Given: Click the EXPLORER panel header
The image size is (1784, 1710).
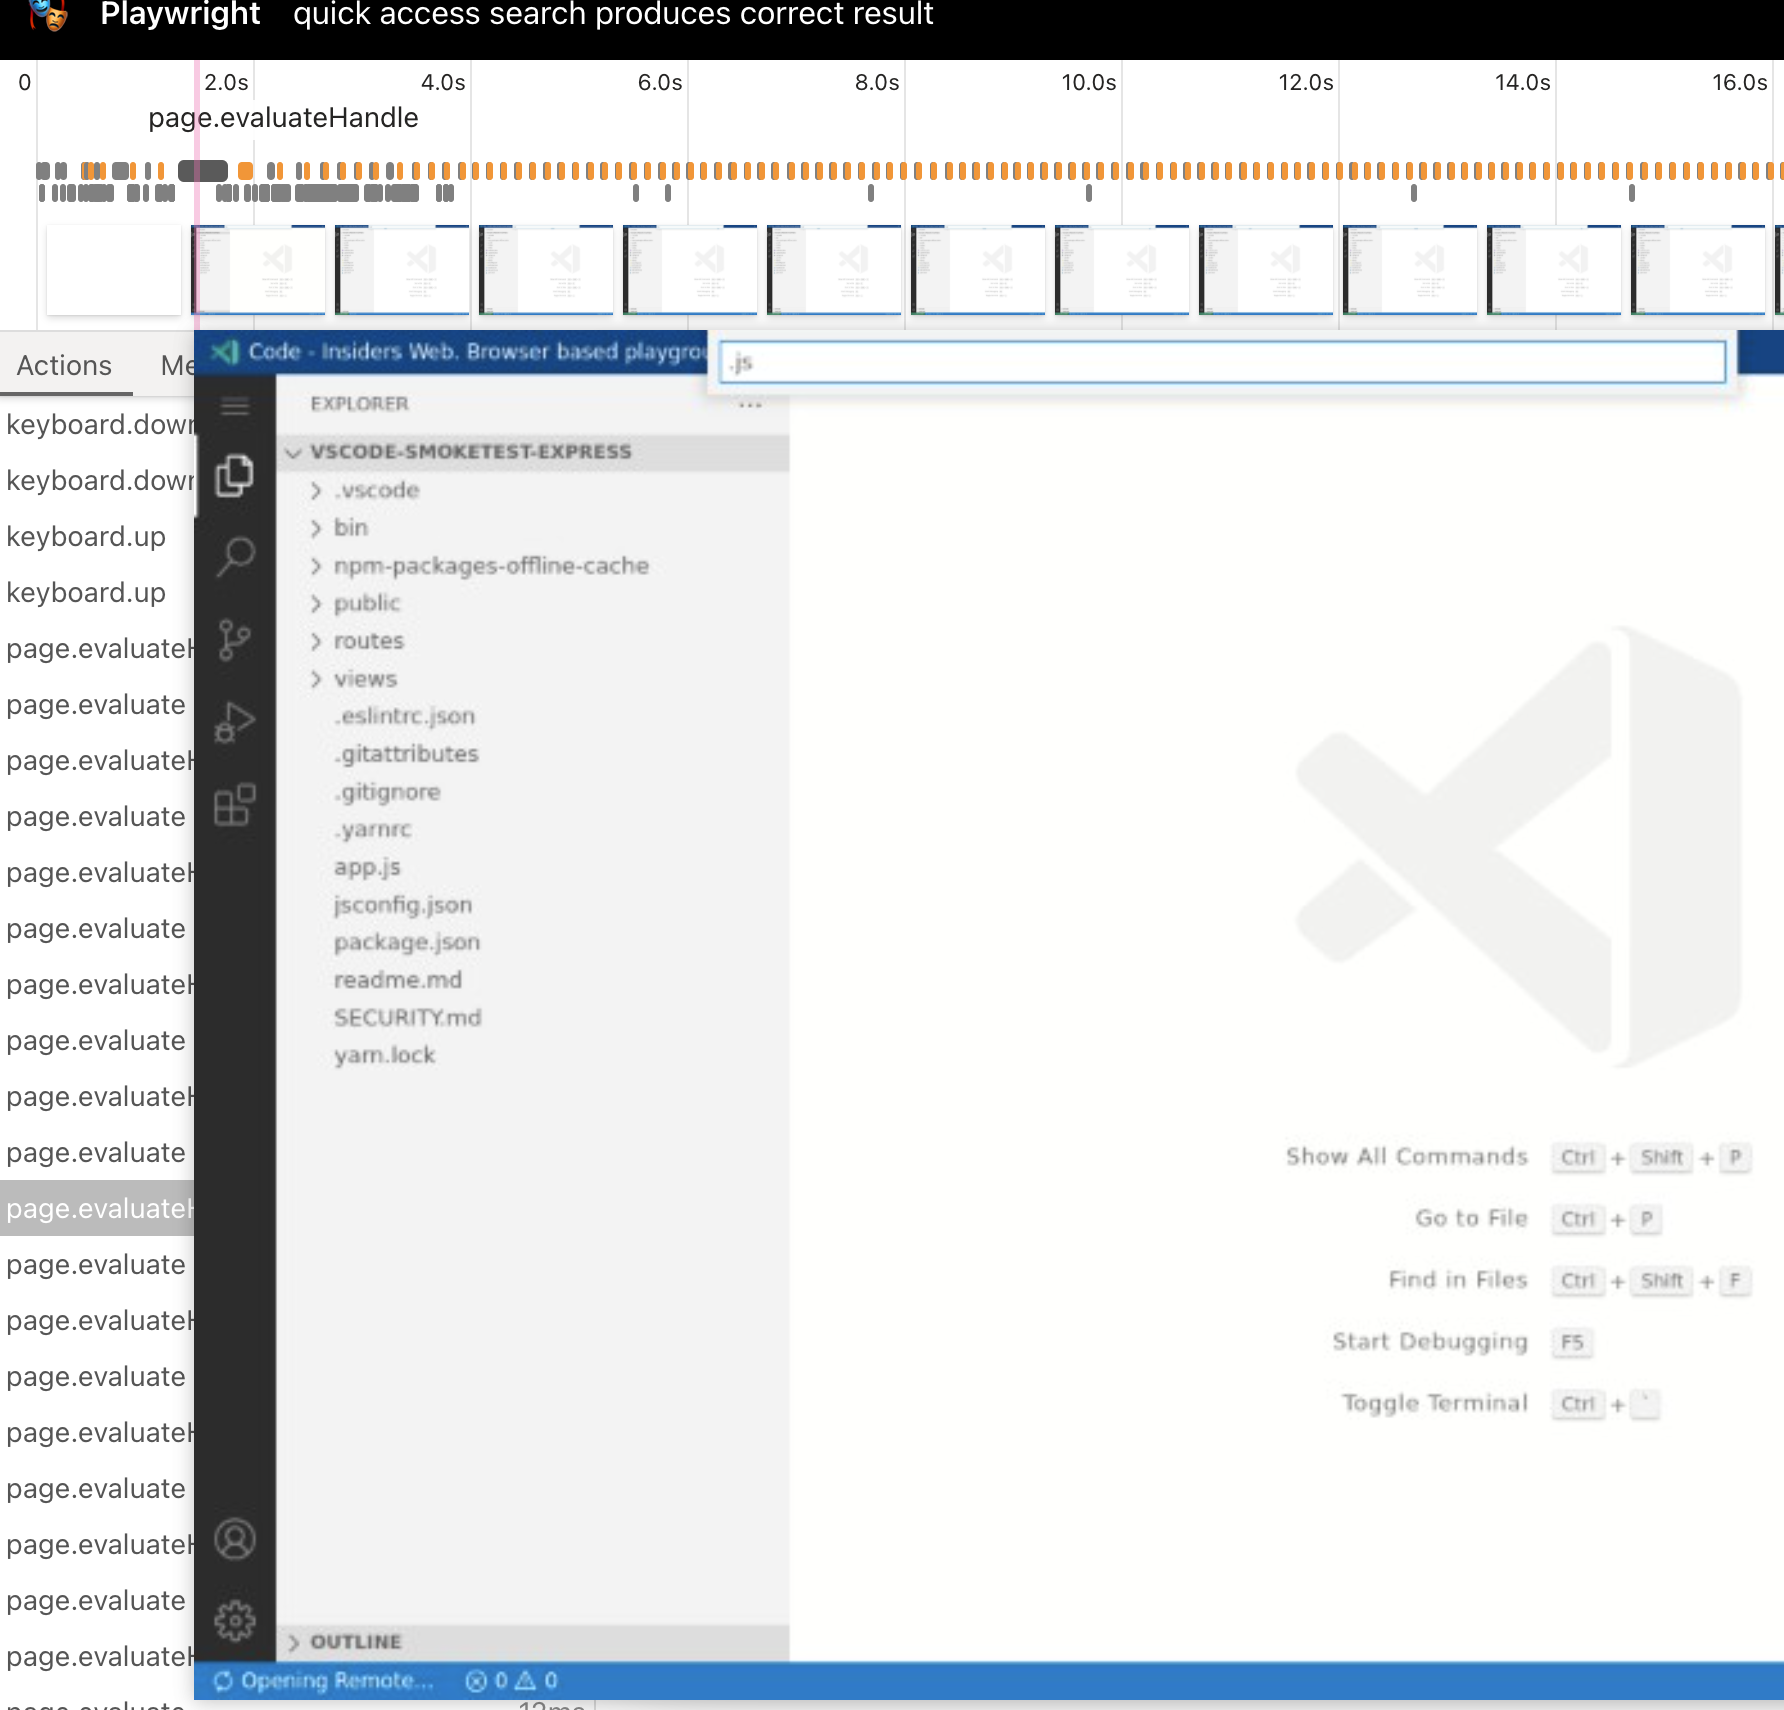Looking at the screenshot, I should (360, 404).
